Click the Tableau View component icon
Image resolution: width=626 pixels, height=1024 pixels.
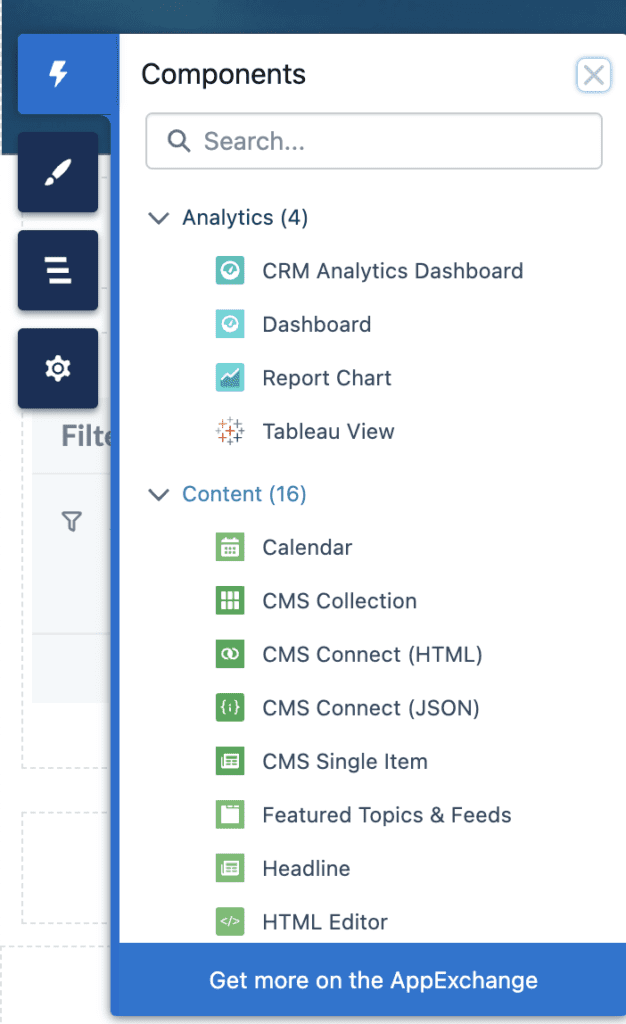click(x=228, y=431)
